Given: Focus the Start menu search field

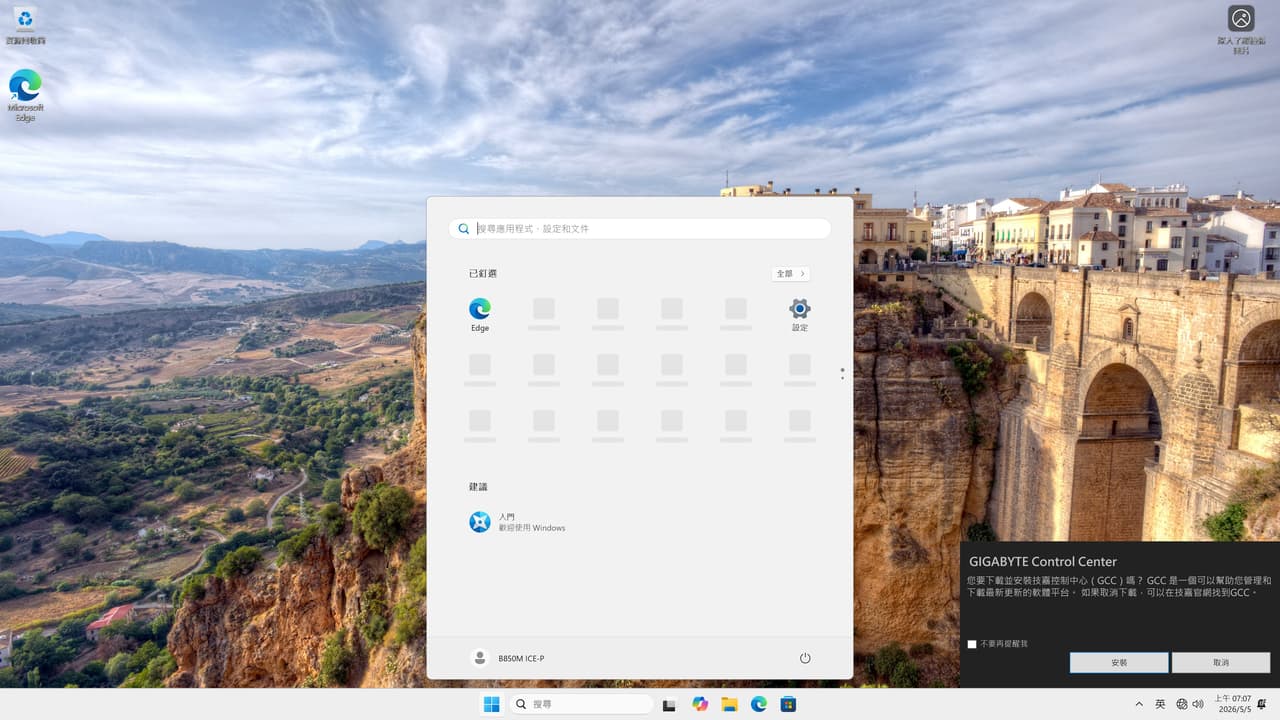Looking at the screenshot, I should point(640,229).
